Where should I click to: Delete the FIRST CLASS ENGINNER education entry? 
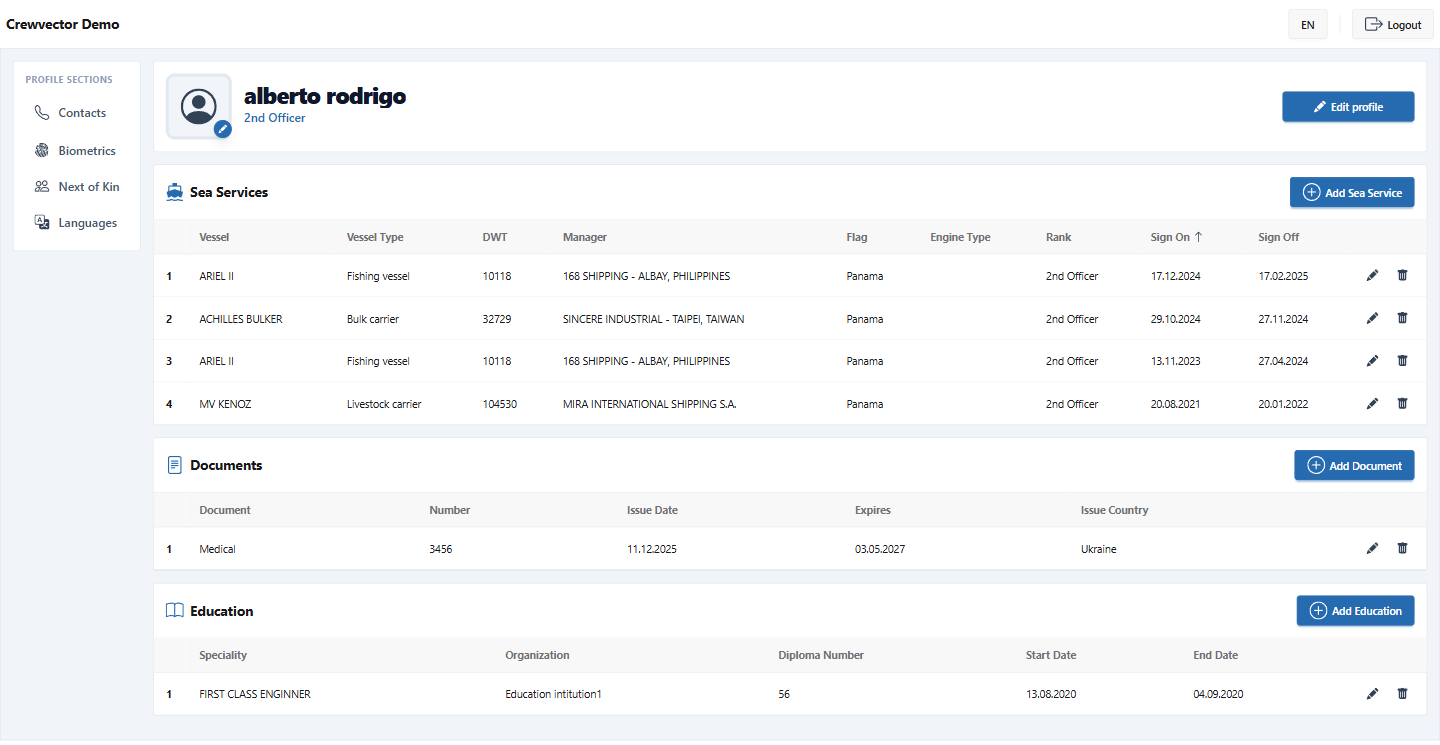point(1402,693)
